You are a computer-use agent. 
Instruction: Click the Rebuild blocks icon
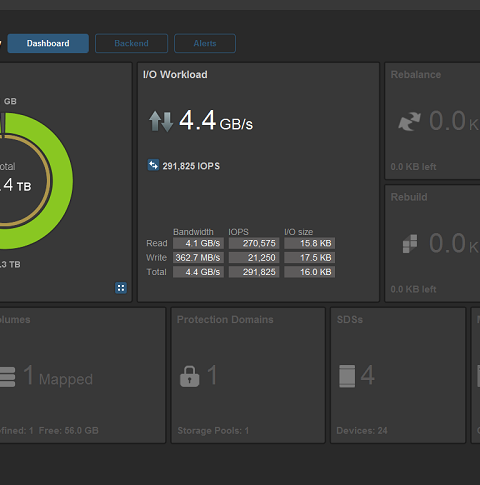pos(410,244)
